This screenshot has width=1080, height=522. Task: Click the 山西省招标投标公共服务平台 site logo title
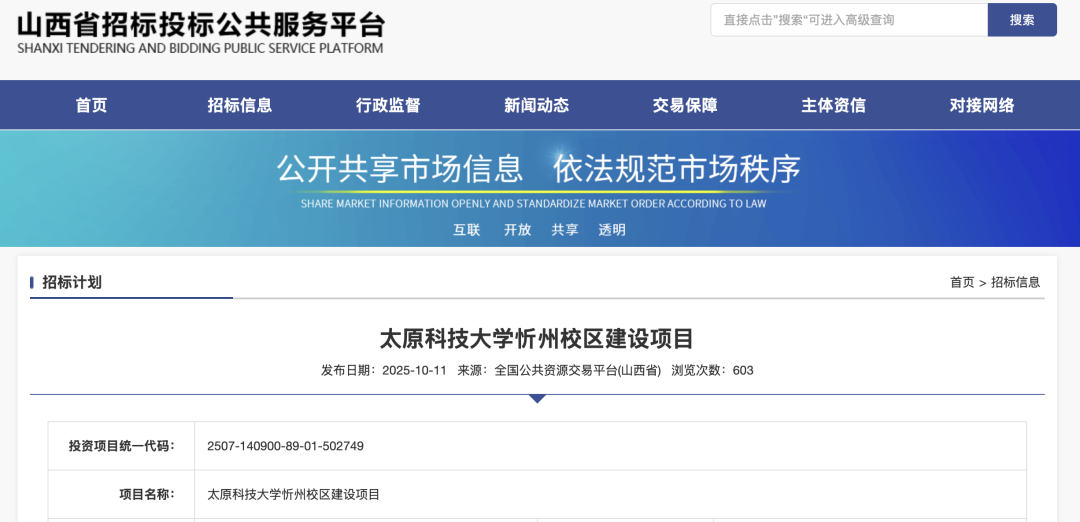(x=200, y=25)
